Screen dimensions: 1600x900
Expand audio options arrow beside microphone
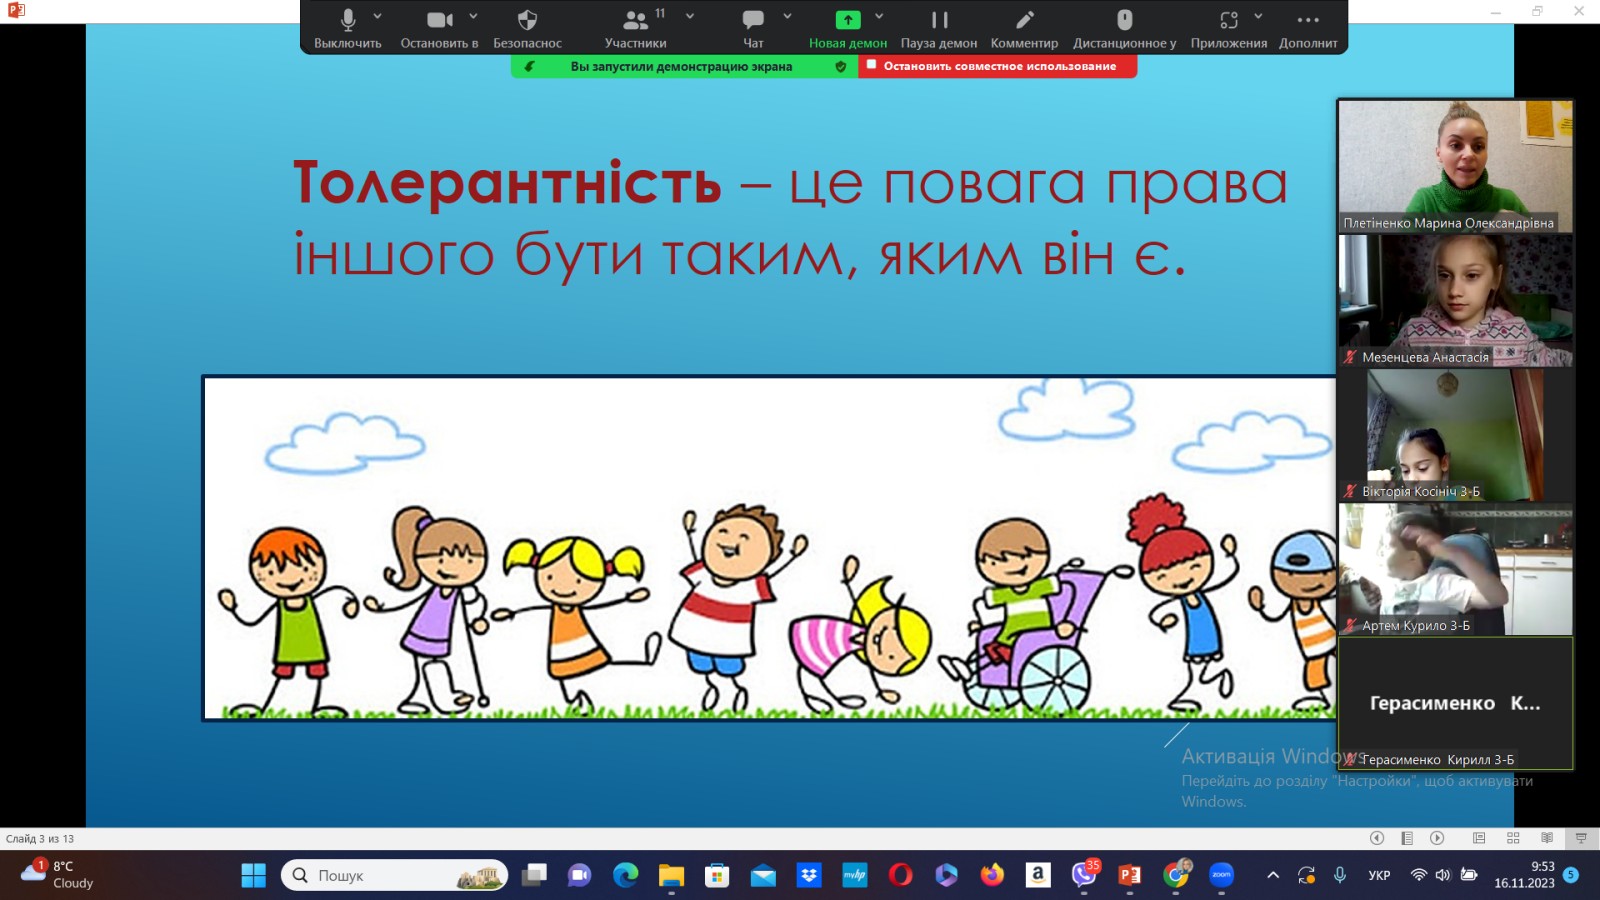click(377, 17)
